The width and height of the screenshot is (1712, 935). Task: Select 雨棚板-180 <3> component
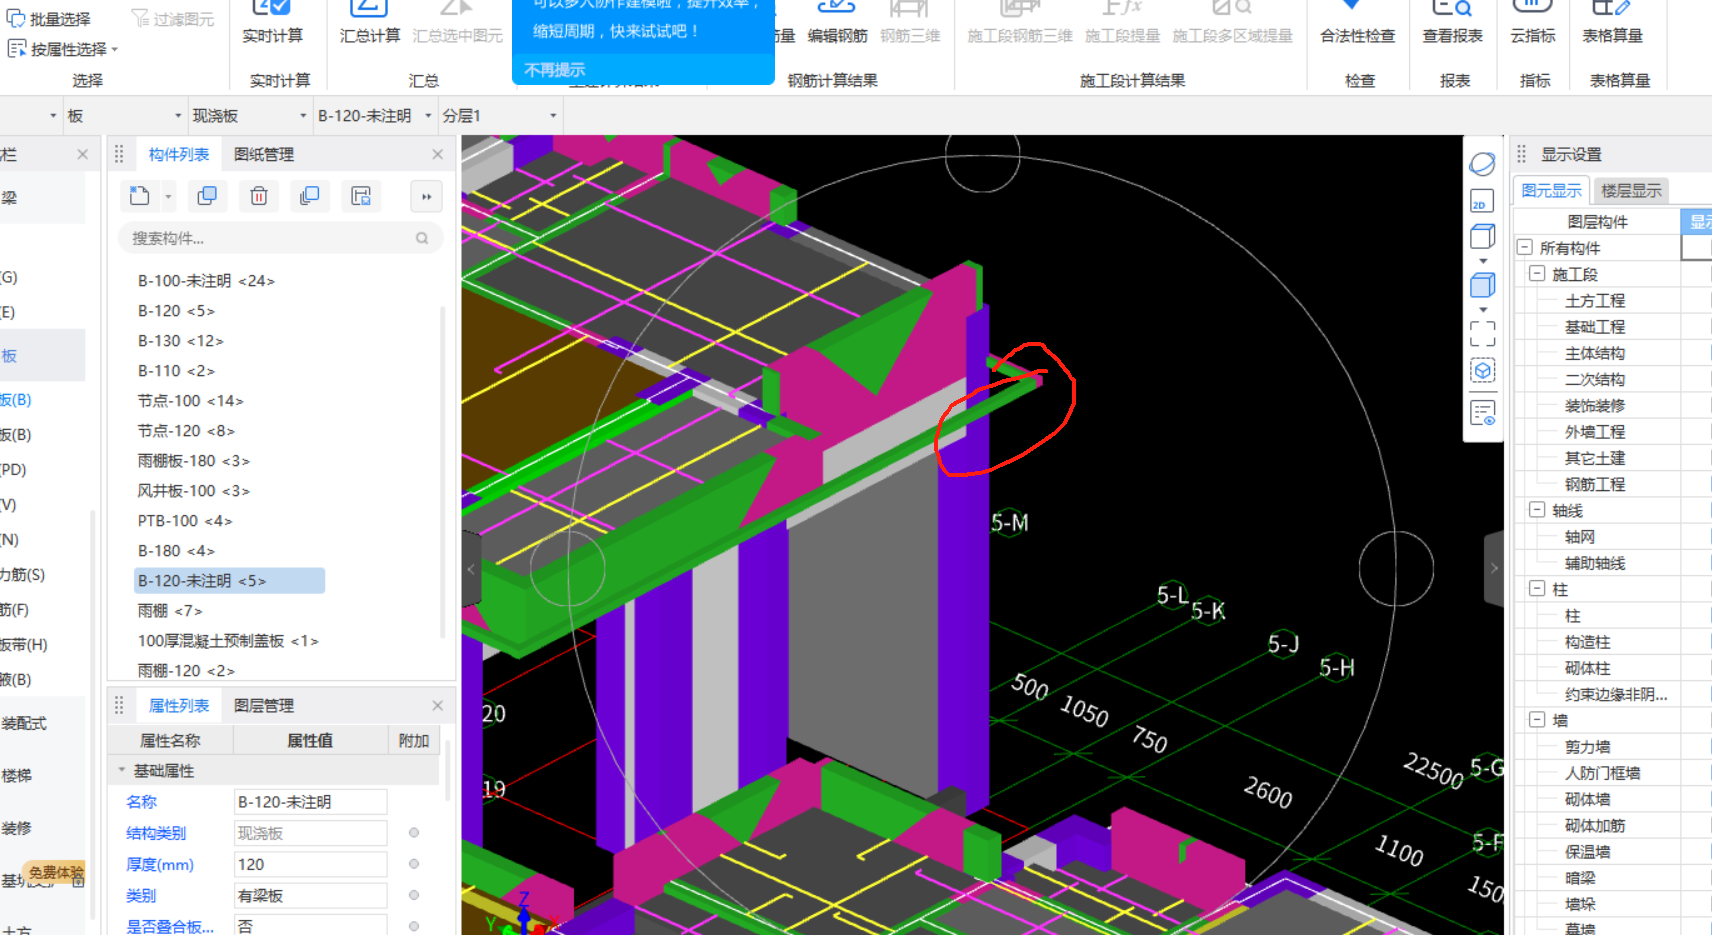[x=193, y=461]
